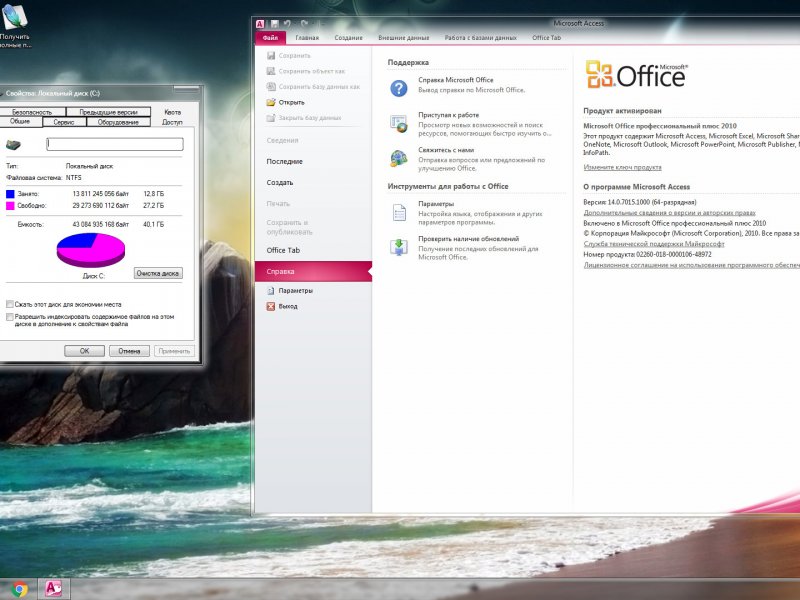Click the Проверить наличие обновлений heading
Viewport: 800px width, 600px height.
(468, 239)
